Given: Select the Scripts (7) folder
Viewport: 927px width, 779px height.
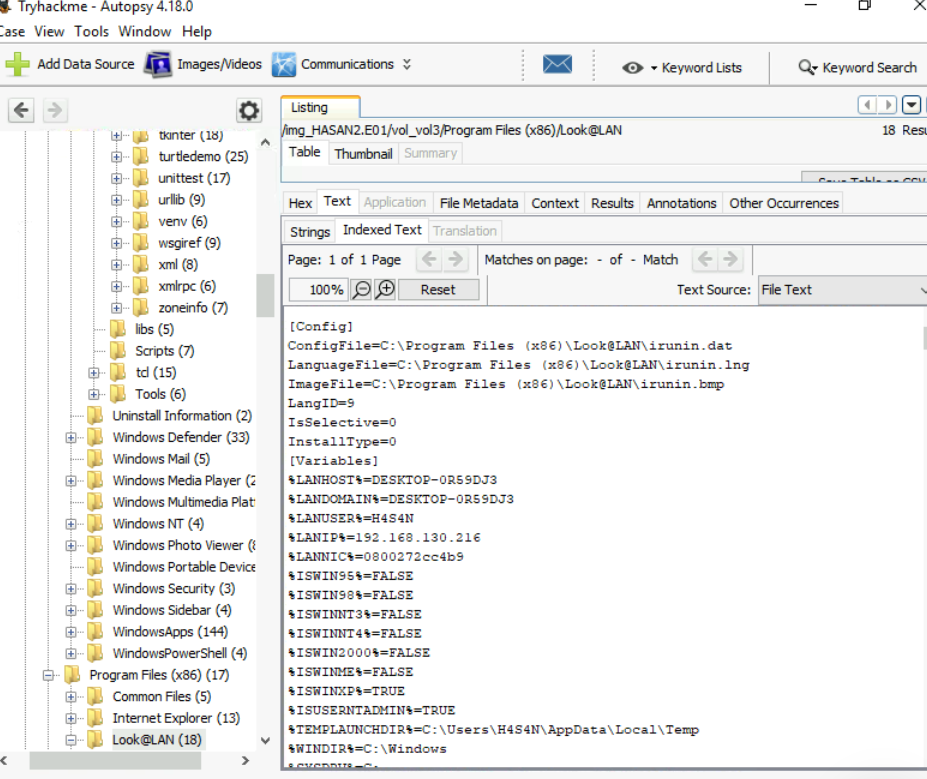Looking at the screenshot, I should point(164,351).
